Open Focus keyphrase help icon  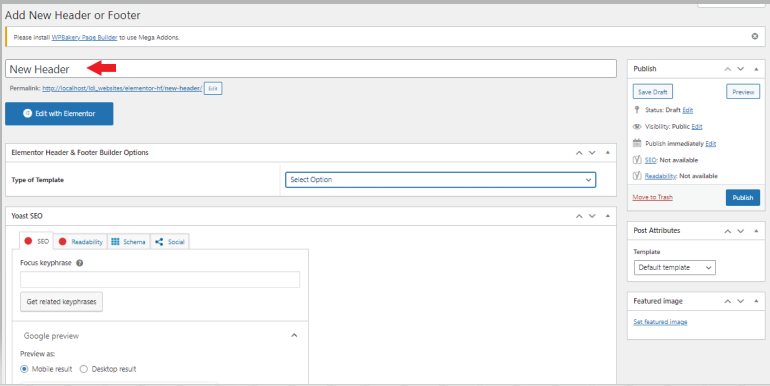[80, 263]
